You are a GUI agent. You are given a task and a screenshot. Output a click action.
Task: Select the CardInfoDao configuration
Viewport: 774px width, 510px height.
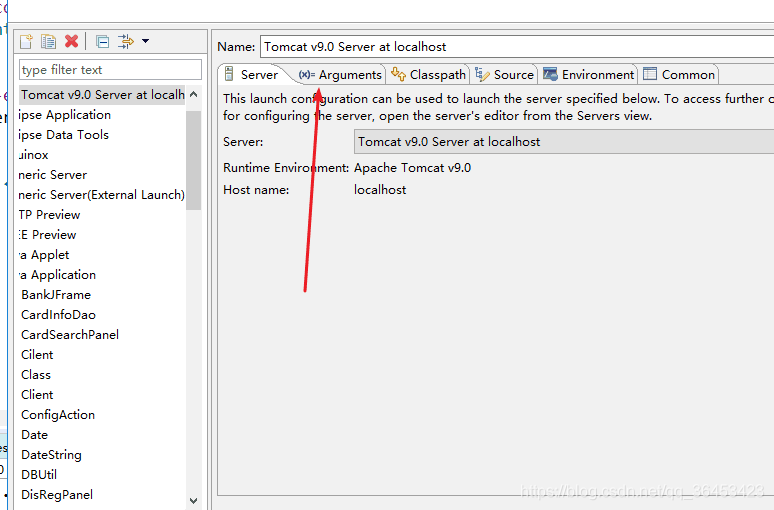coord(58,315)
